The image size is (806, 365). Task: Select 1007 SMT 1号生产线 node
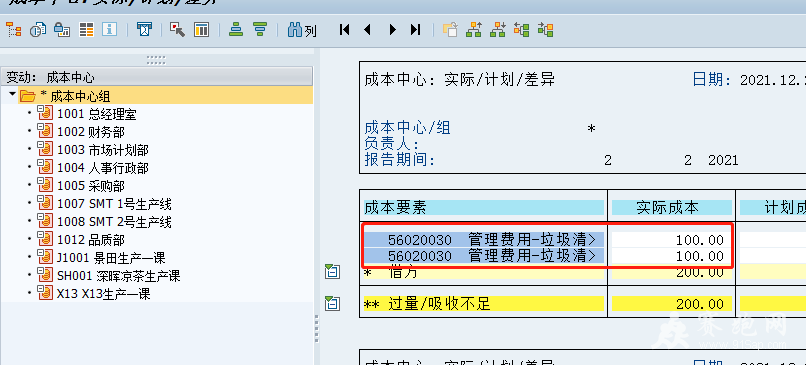pos(114,204)
